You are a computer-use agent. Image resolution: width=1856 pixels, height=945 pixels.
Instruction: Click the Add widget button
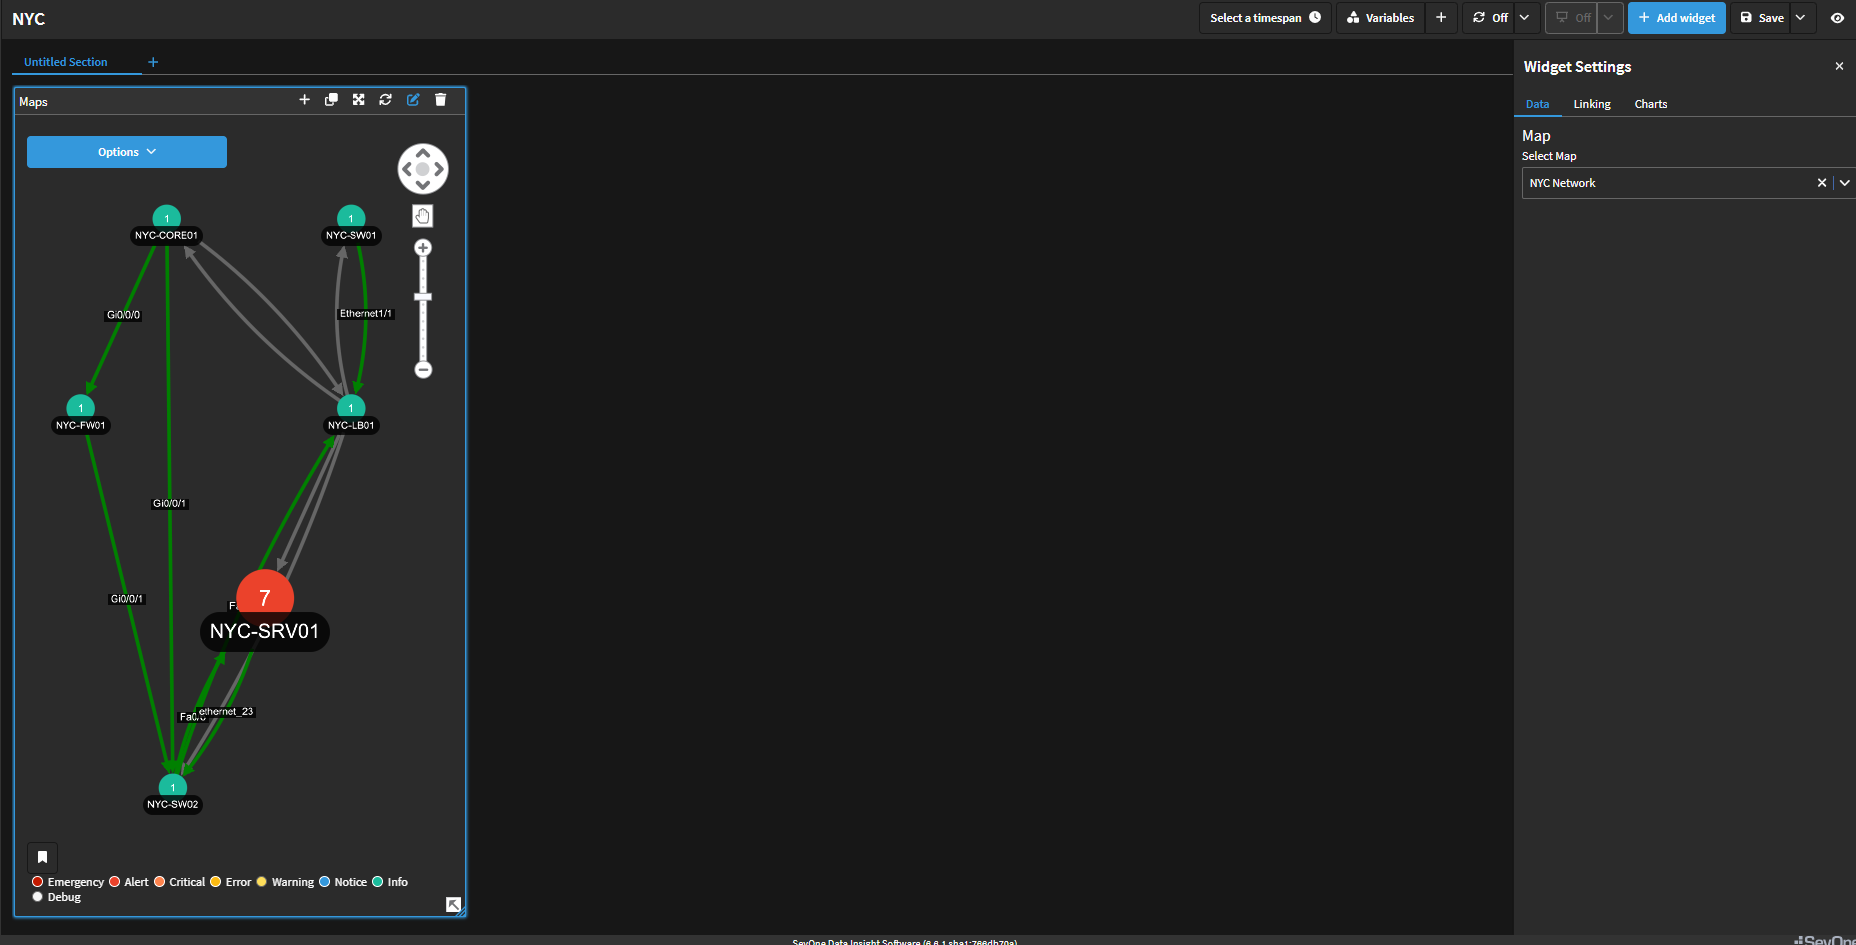(1676, 18)
